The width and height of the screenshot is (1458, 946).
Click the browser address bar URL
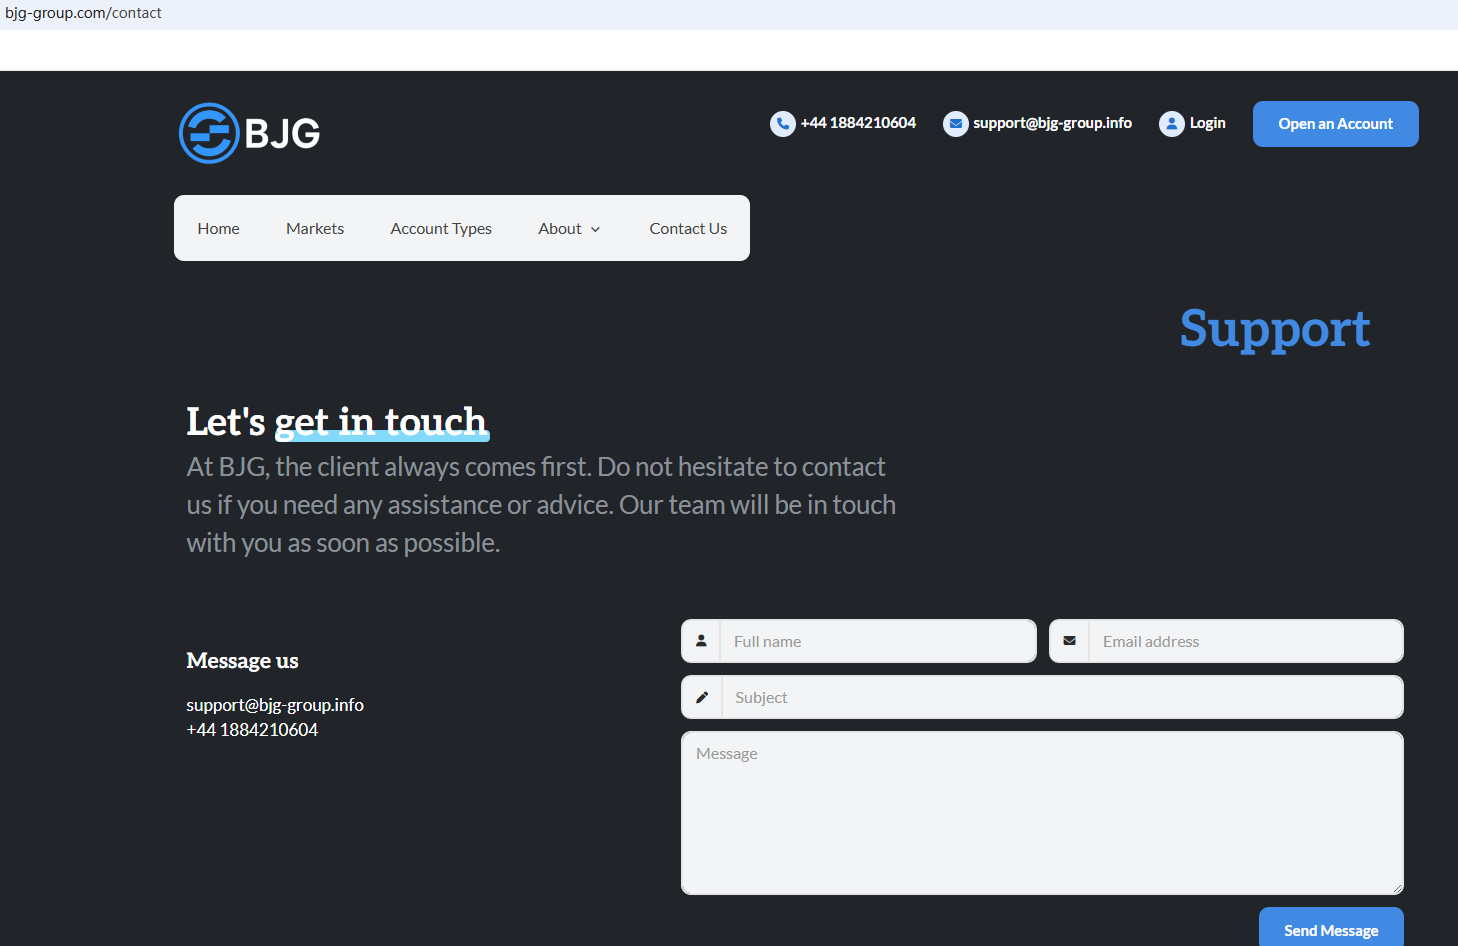84,13
